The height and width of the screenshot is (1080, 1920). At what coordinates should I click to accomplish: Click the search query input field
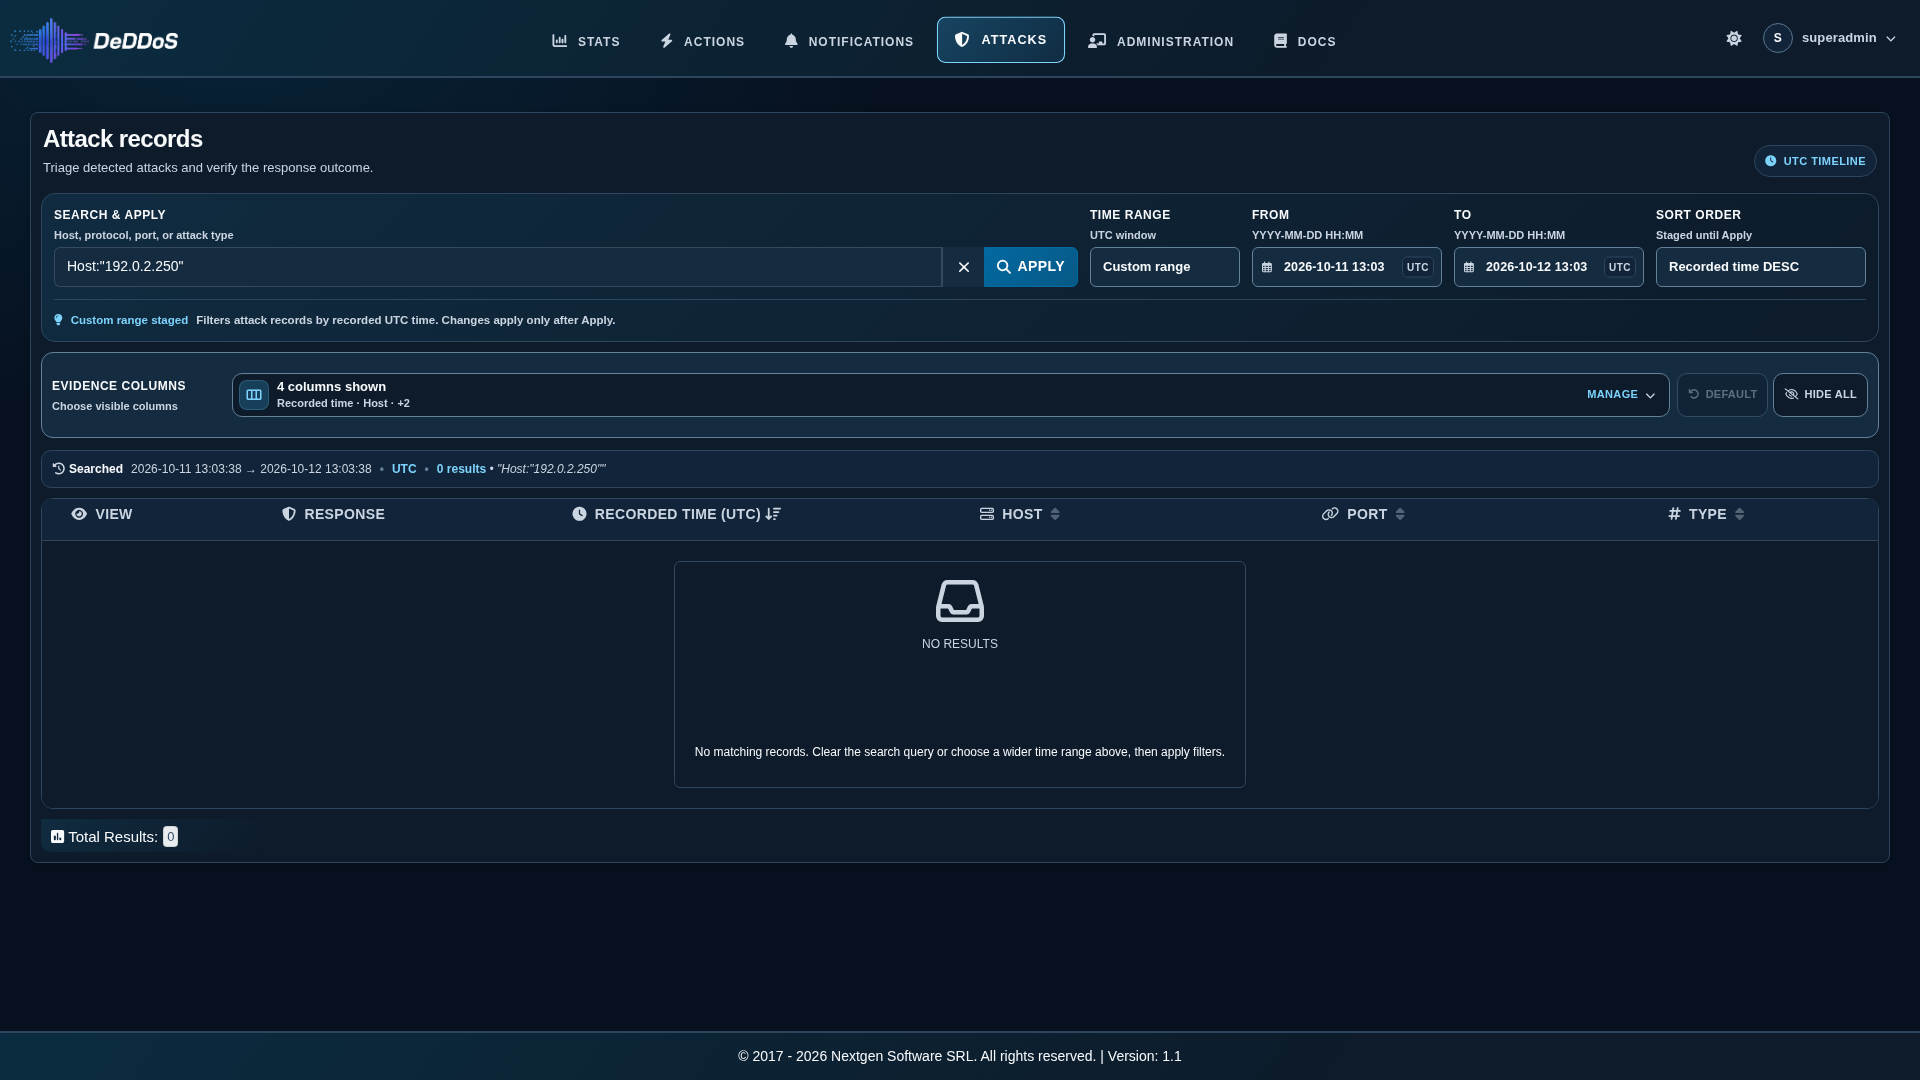coord(498,267)
